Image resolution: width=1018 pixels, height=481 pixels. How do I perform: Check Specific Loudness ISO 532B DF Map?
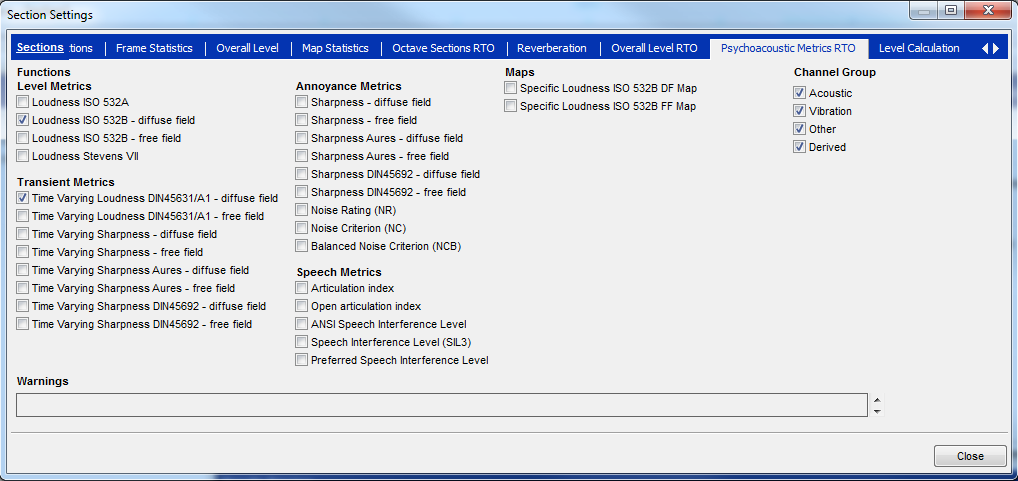point(511,88)
